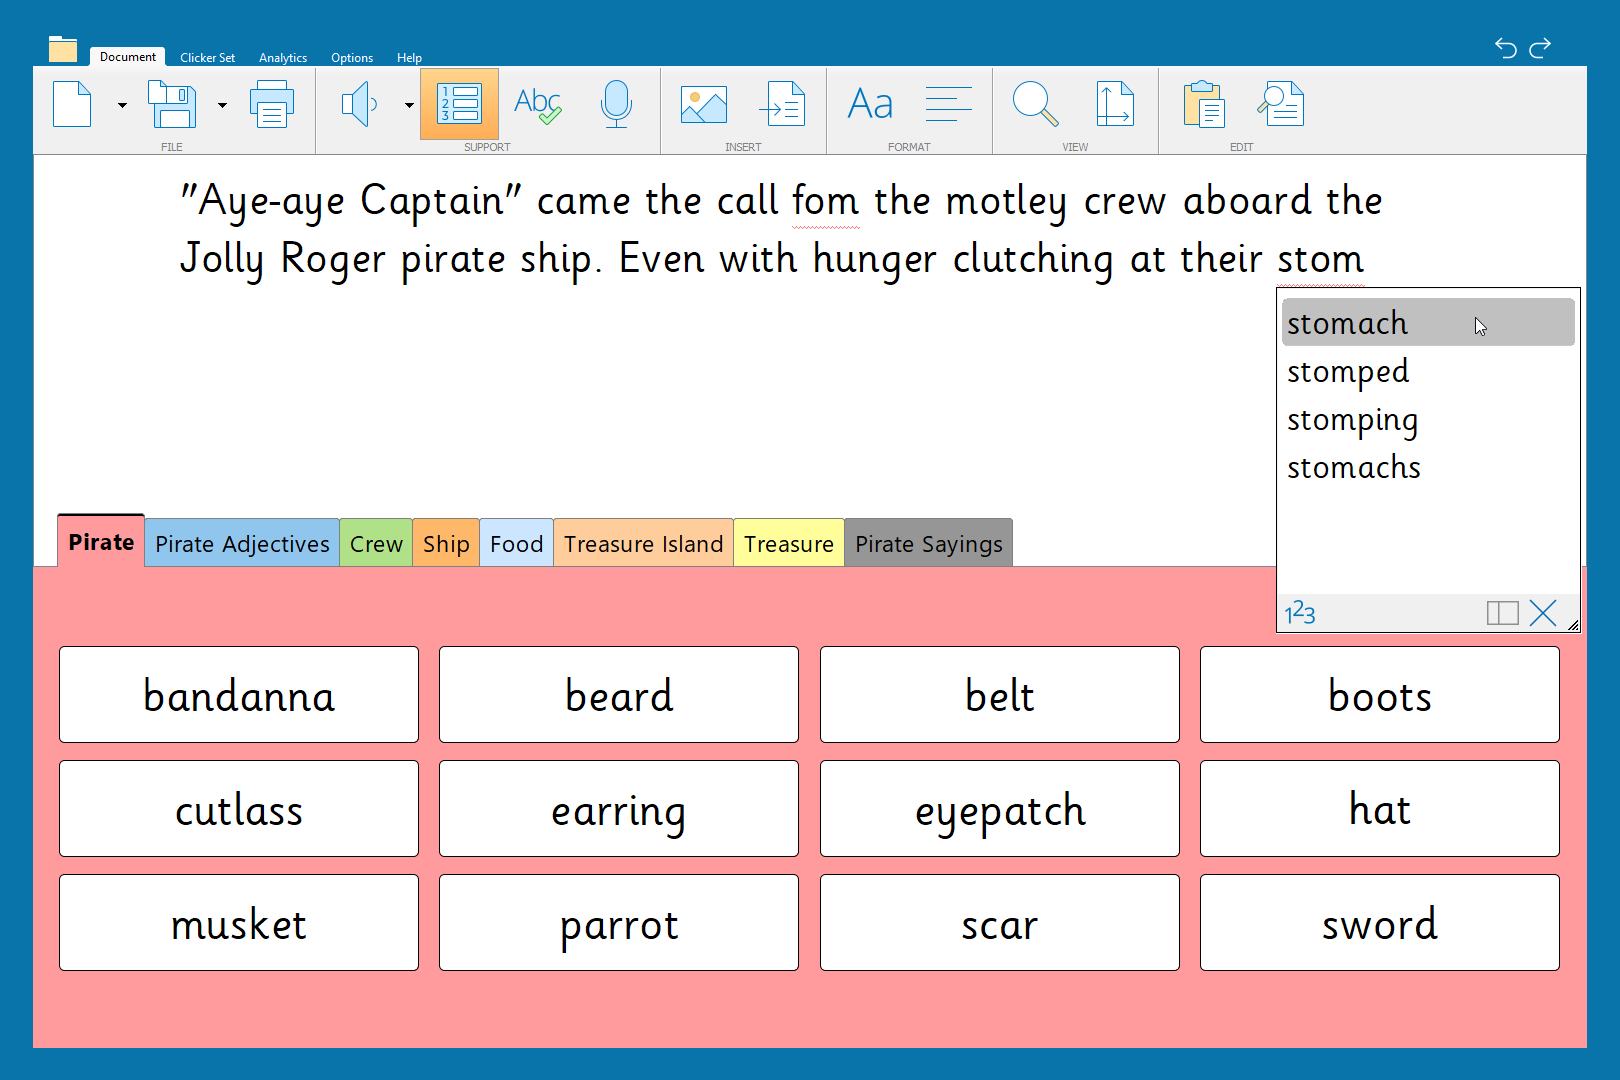
Task: Click the speaker speech icon
Action: click(359, 105)
